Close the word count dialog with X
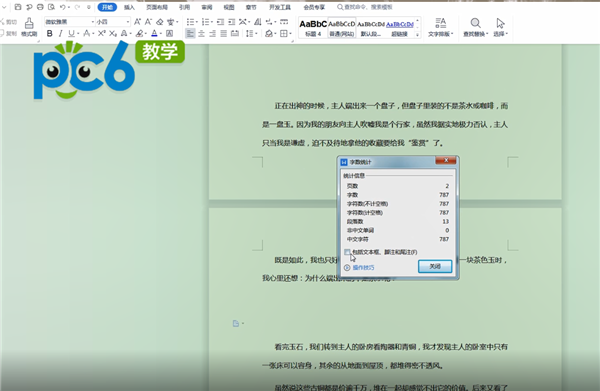The width and height of the screenshot is (600, 391). click(x=446, y=160)
